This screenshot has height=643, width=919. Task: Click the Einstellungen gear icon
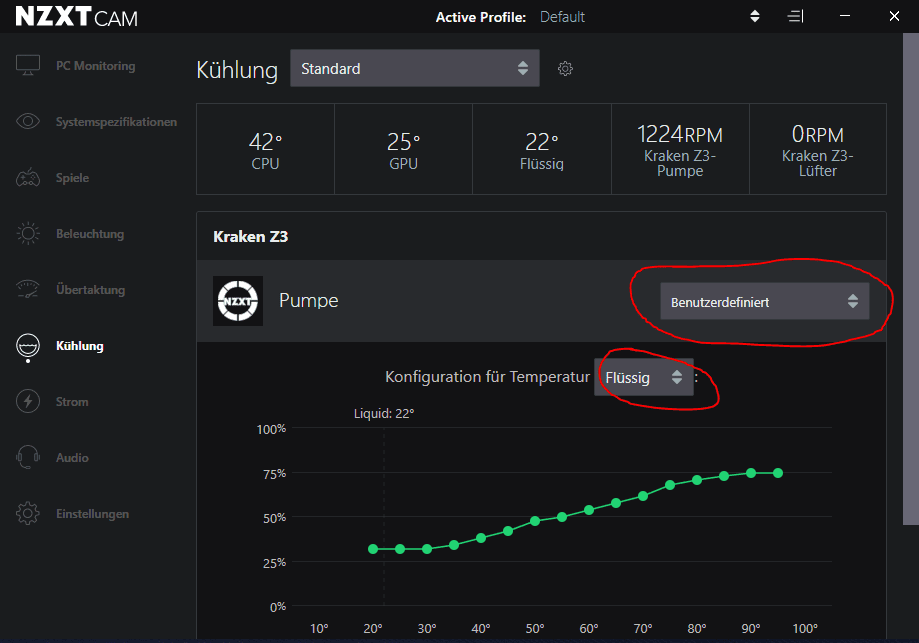pyautogui.click(x=28, y=513)
